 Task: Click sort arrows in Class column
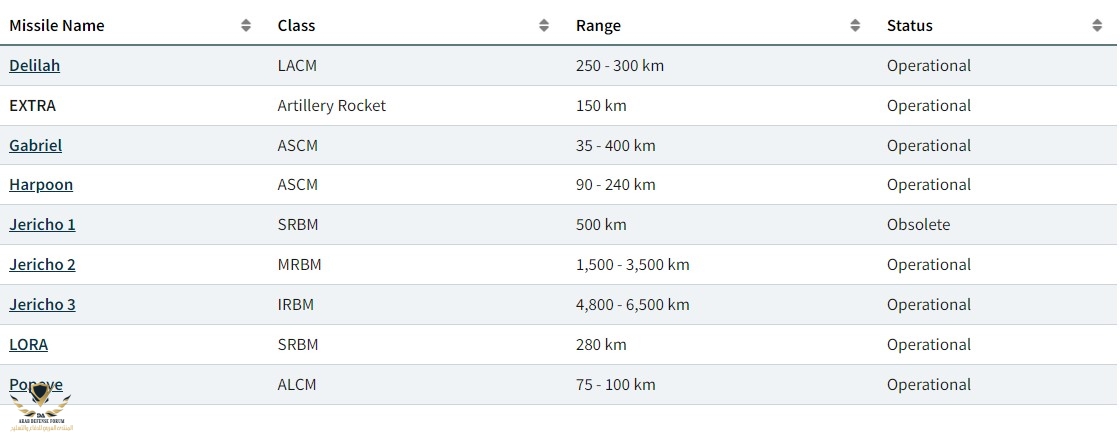(544, 26)
